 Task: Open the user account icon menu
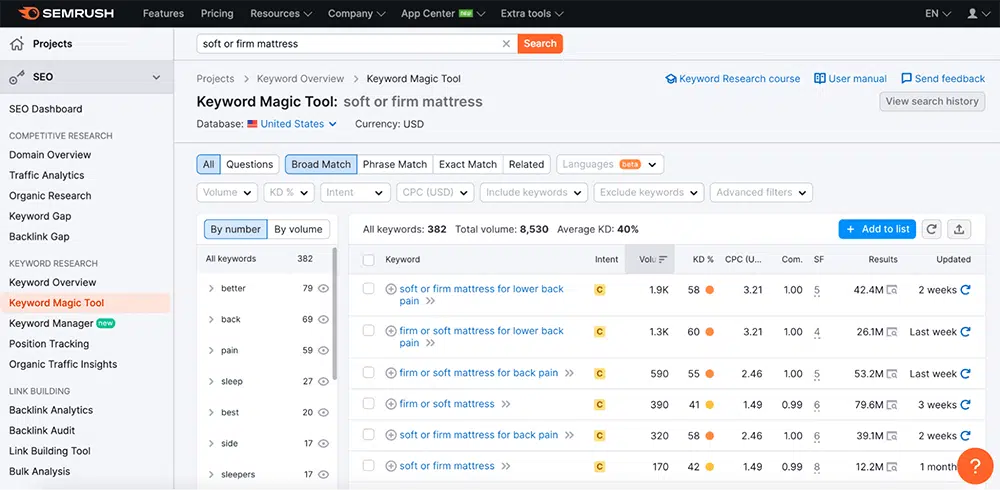(978, 13)
